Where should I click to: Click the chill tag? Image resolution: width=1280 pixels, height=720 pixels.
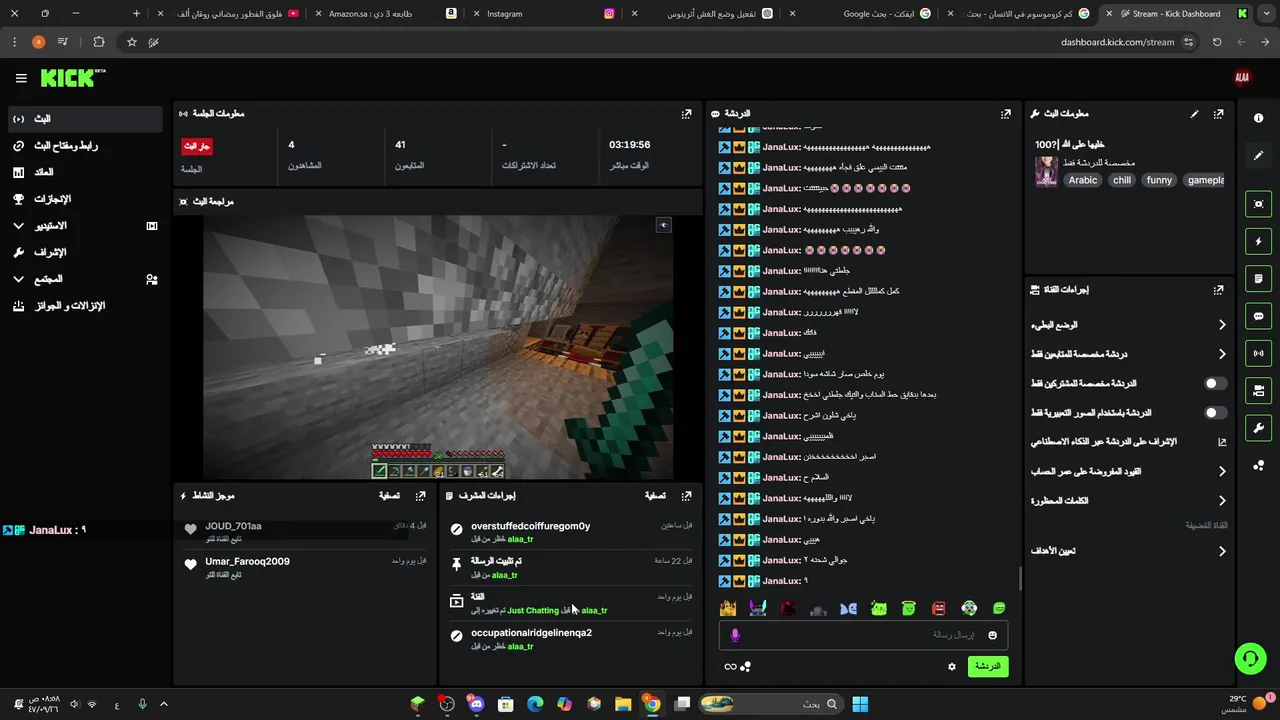coord(1122,180)
